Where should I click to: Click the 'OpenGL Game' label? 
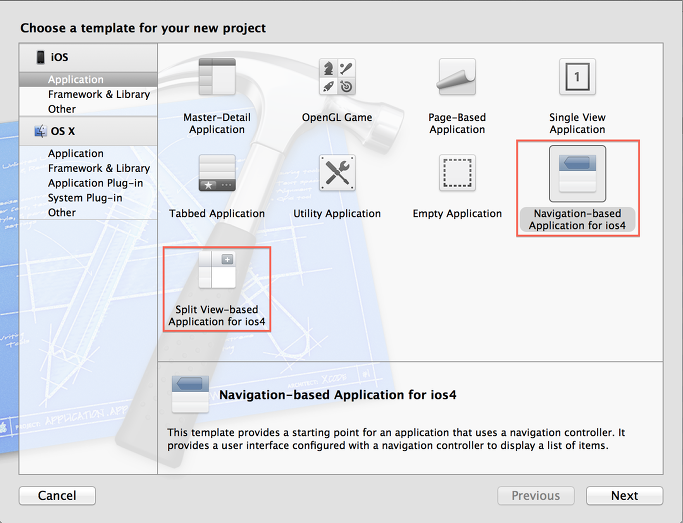coord(337,117)
